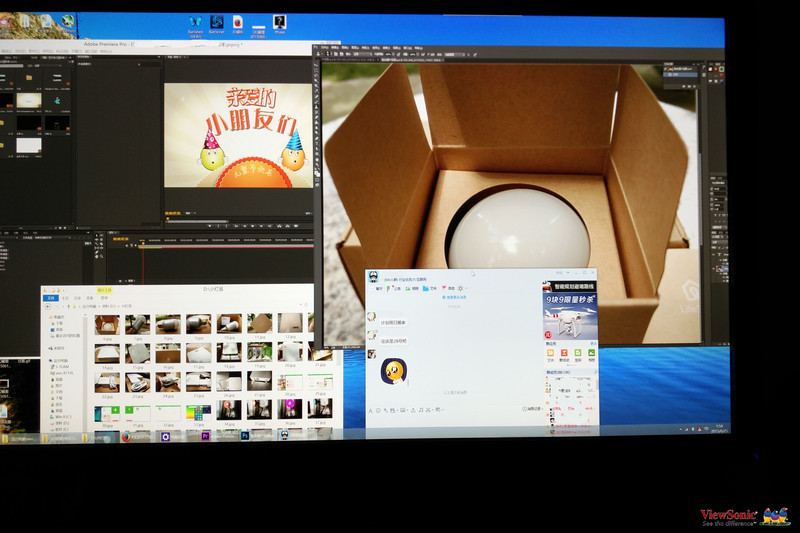Image resolution: width=800 pixels, height=533 pixels.
Task: Click the Firefox icon in the taskbar
Action: click(126, 437)
